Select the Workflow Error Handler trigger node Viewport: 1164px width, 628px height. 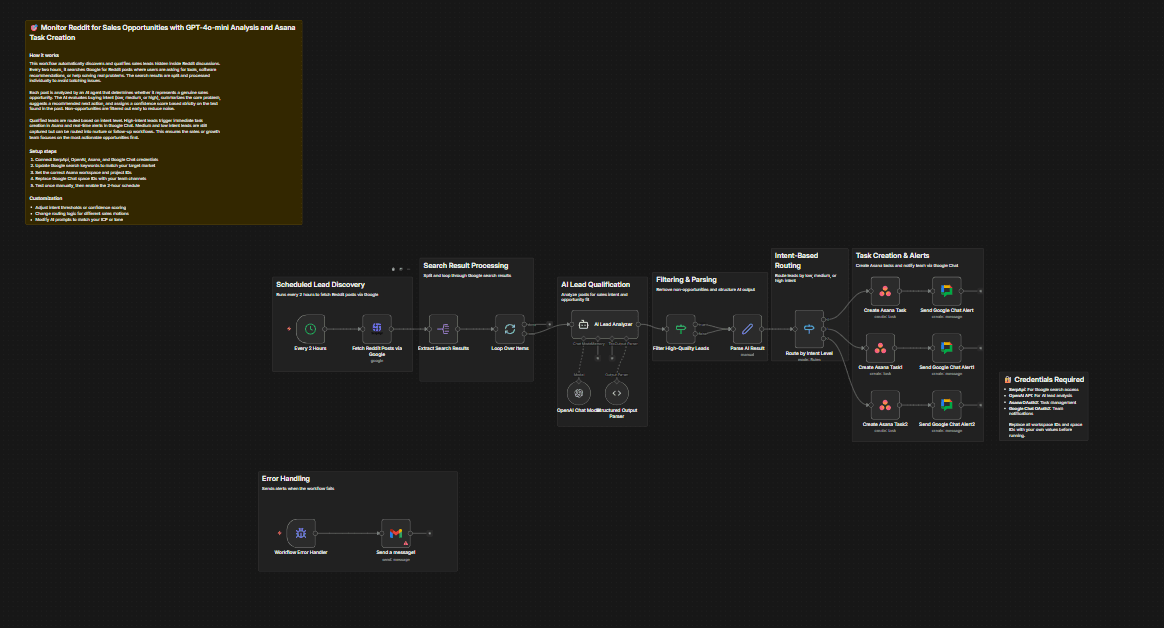pos(301,533)
